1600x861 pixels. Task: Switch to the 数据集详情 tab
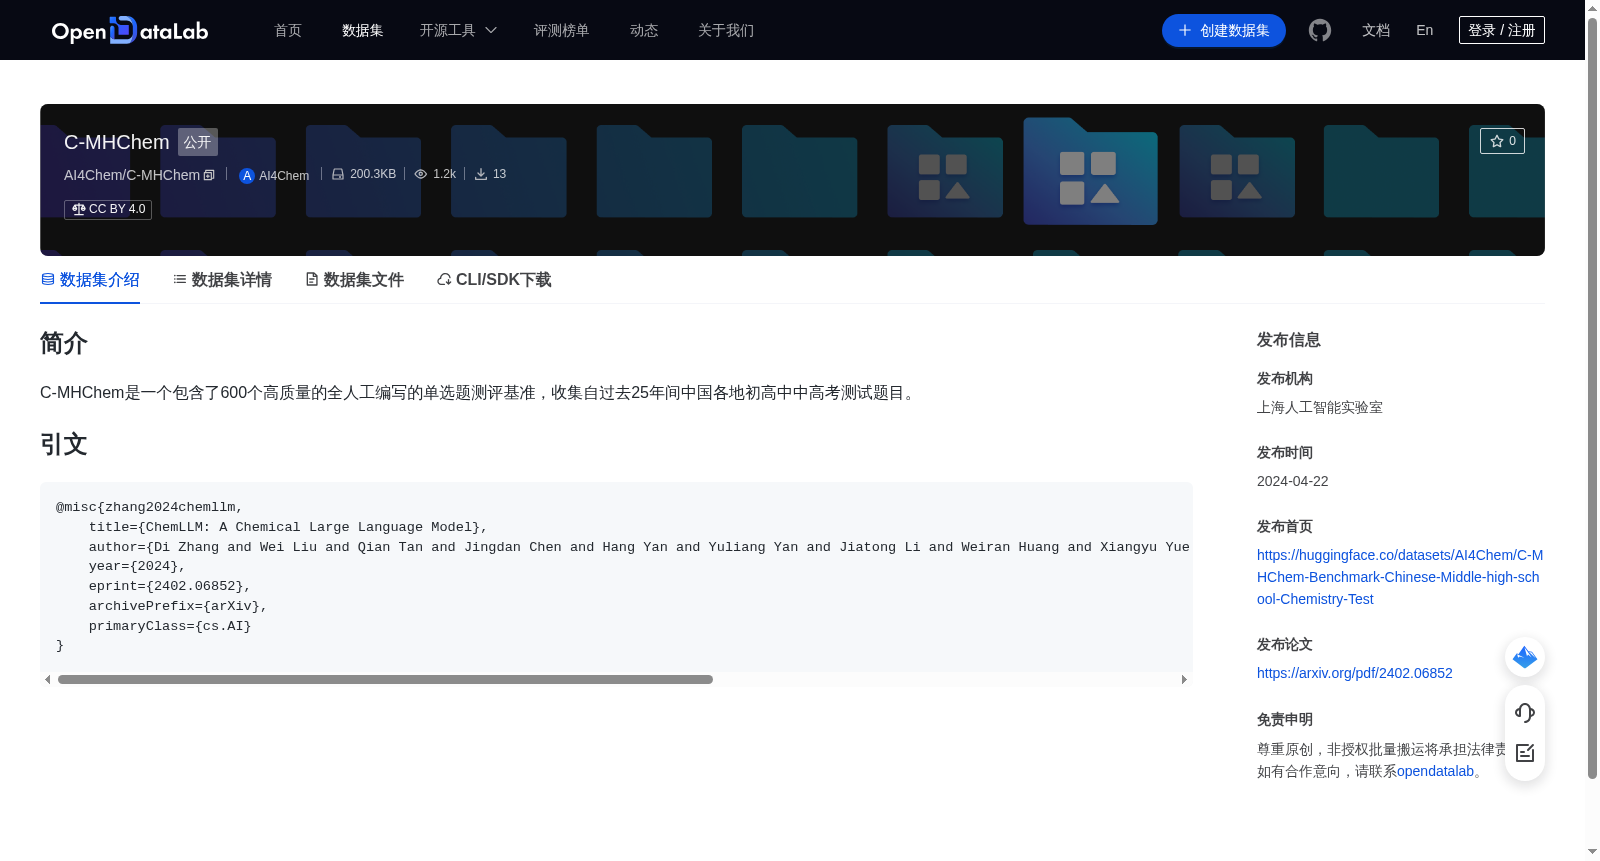[x=222, y=280]
